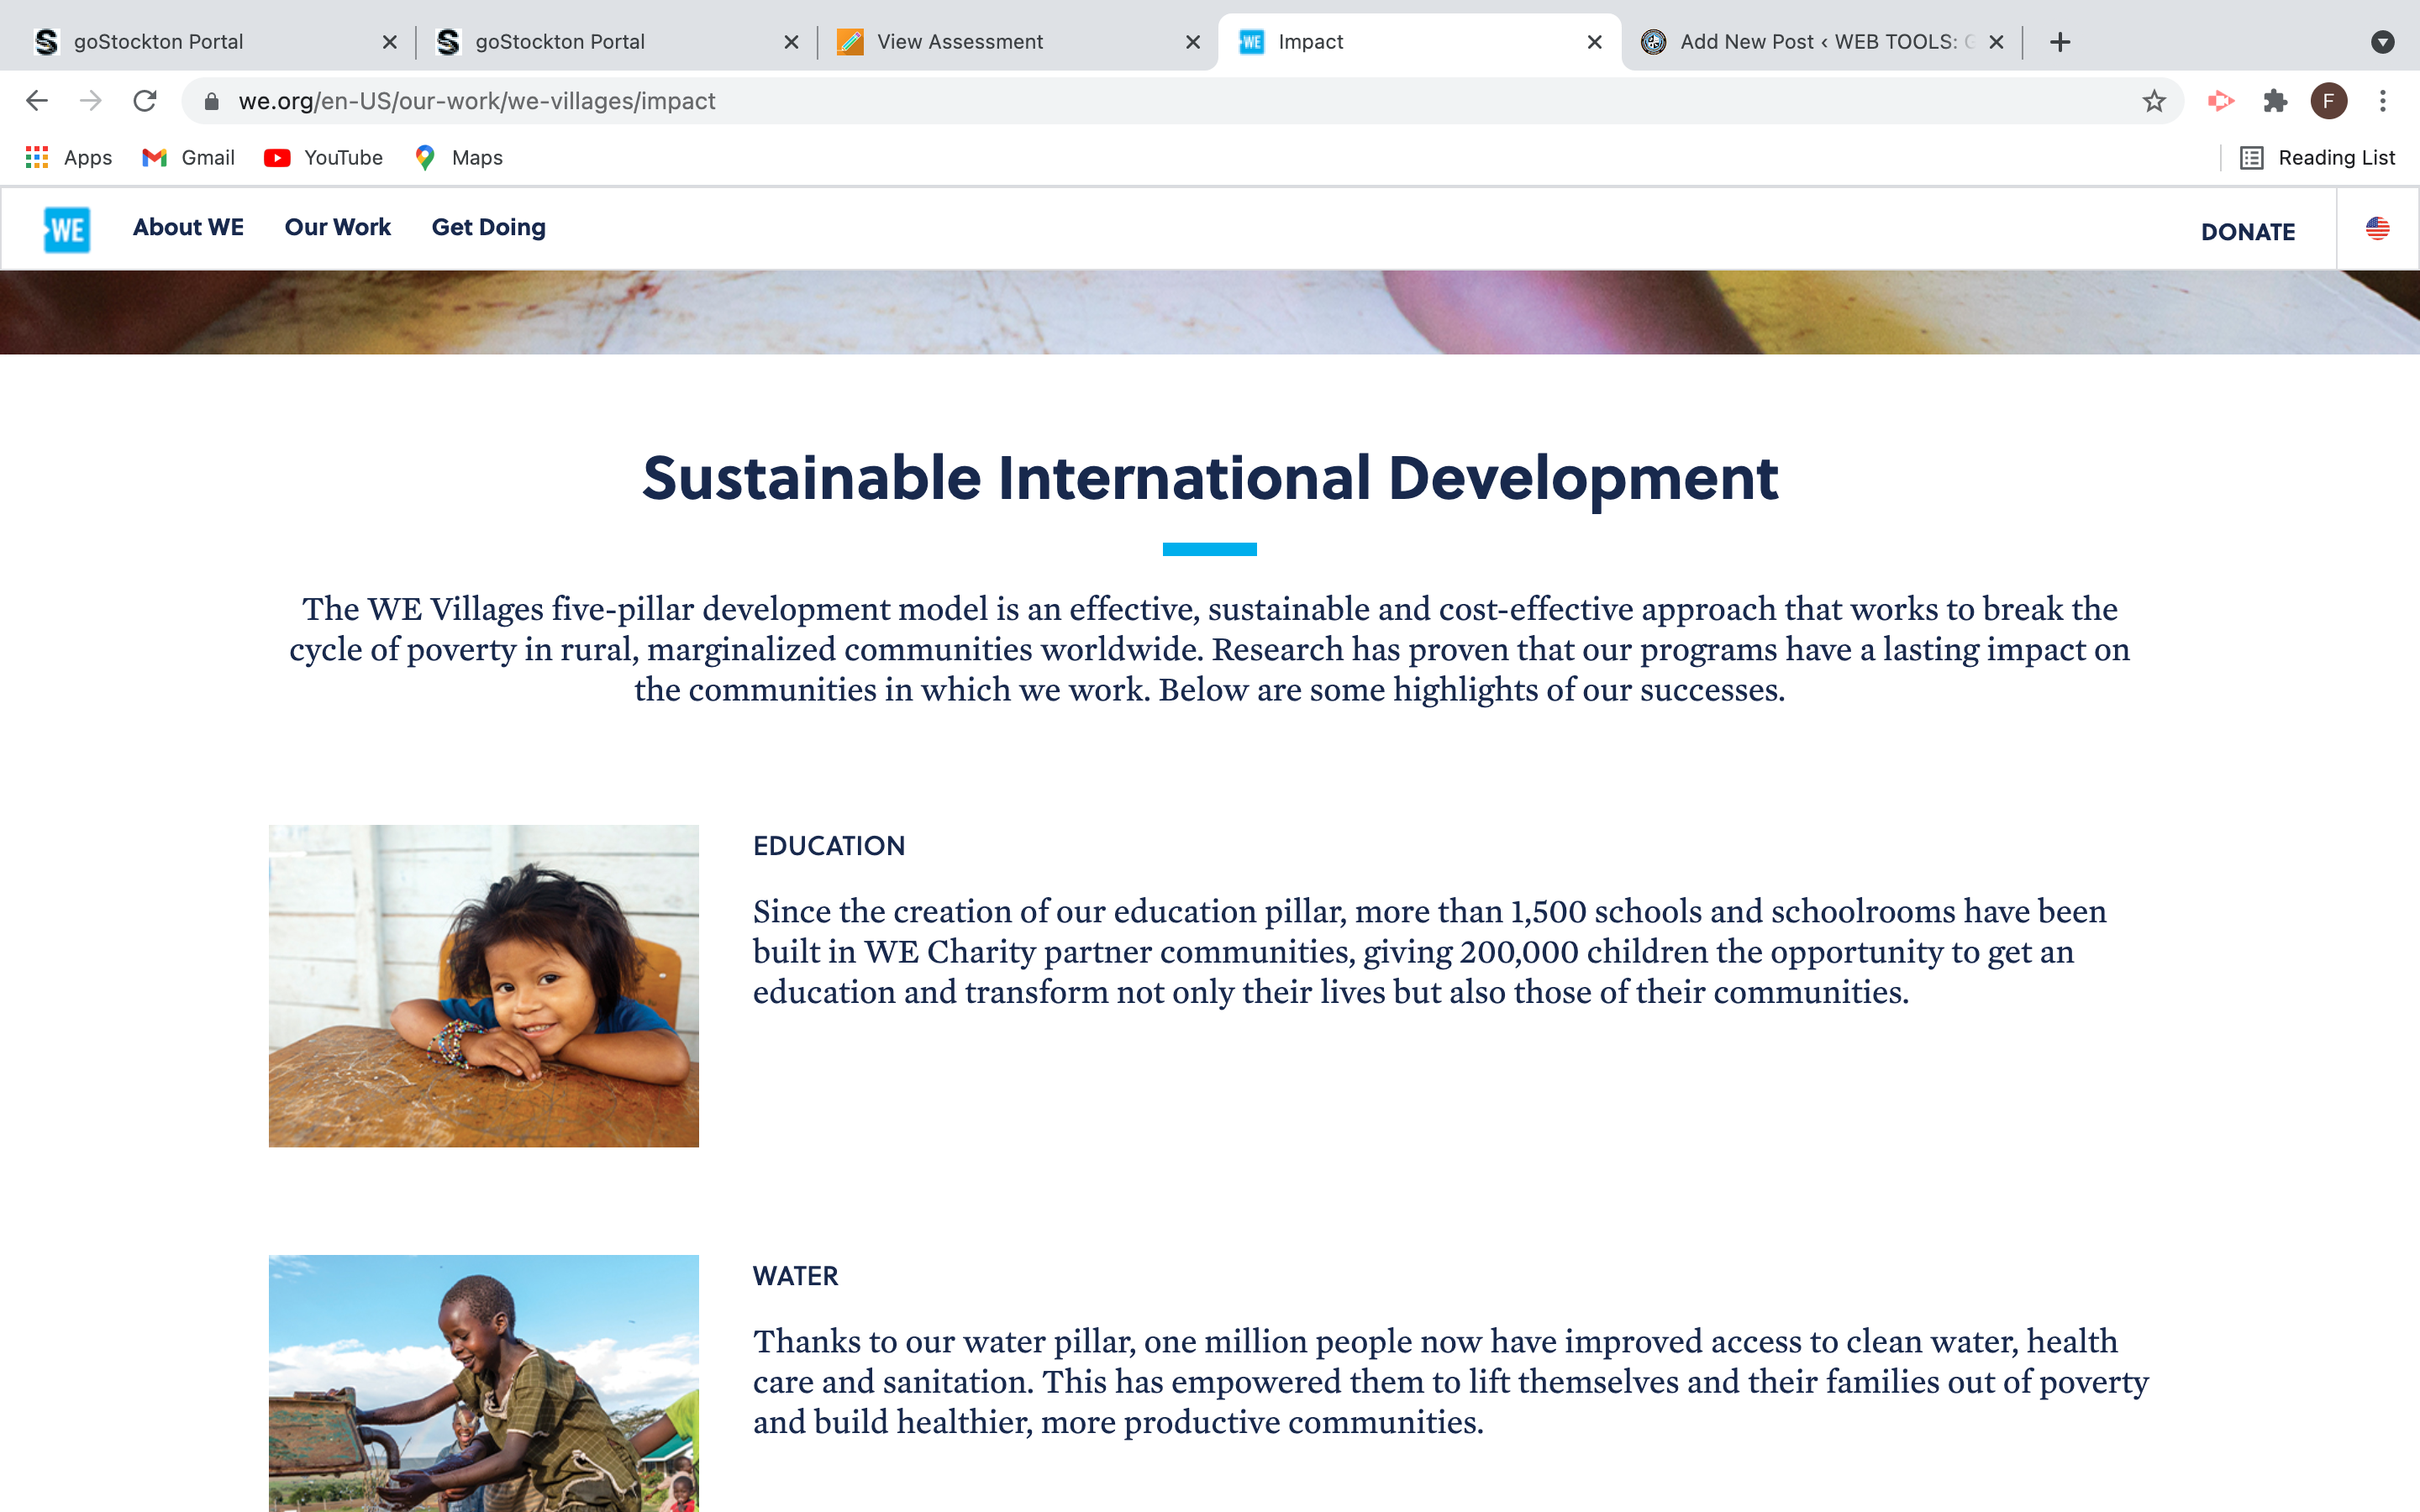Open the Get Doing menu

tap(489, 228)
